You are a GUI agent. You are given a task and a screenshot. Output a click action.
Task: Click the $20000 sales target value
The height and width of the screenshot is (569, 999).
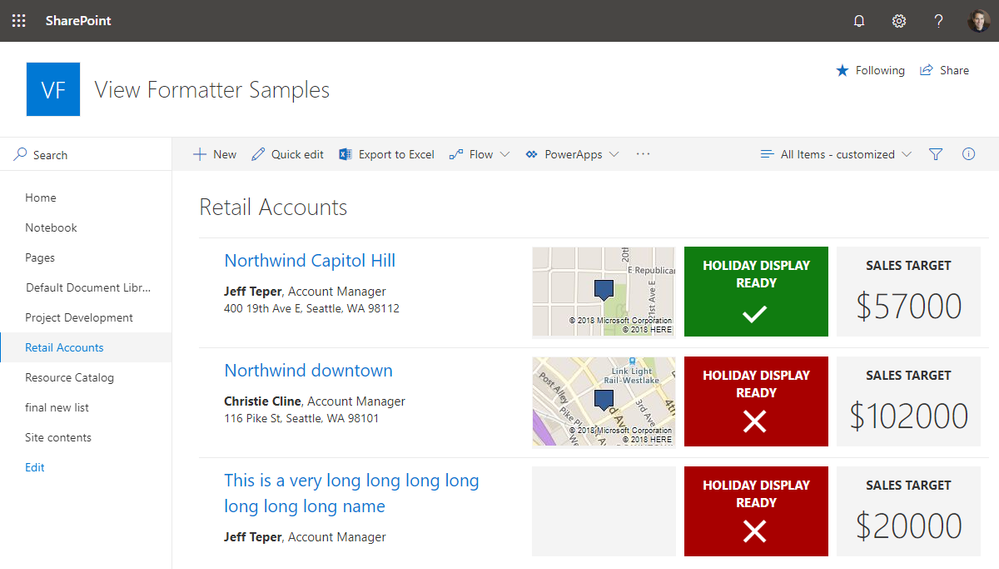909,526
